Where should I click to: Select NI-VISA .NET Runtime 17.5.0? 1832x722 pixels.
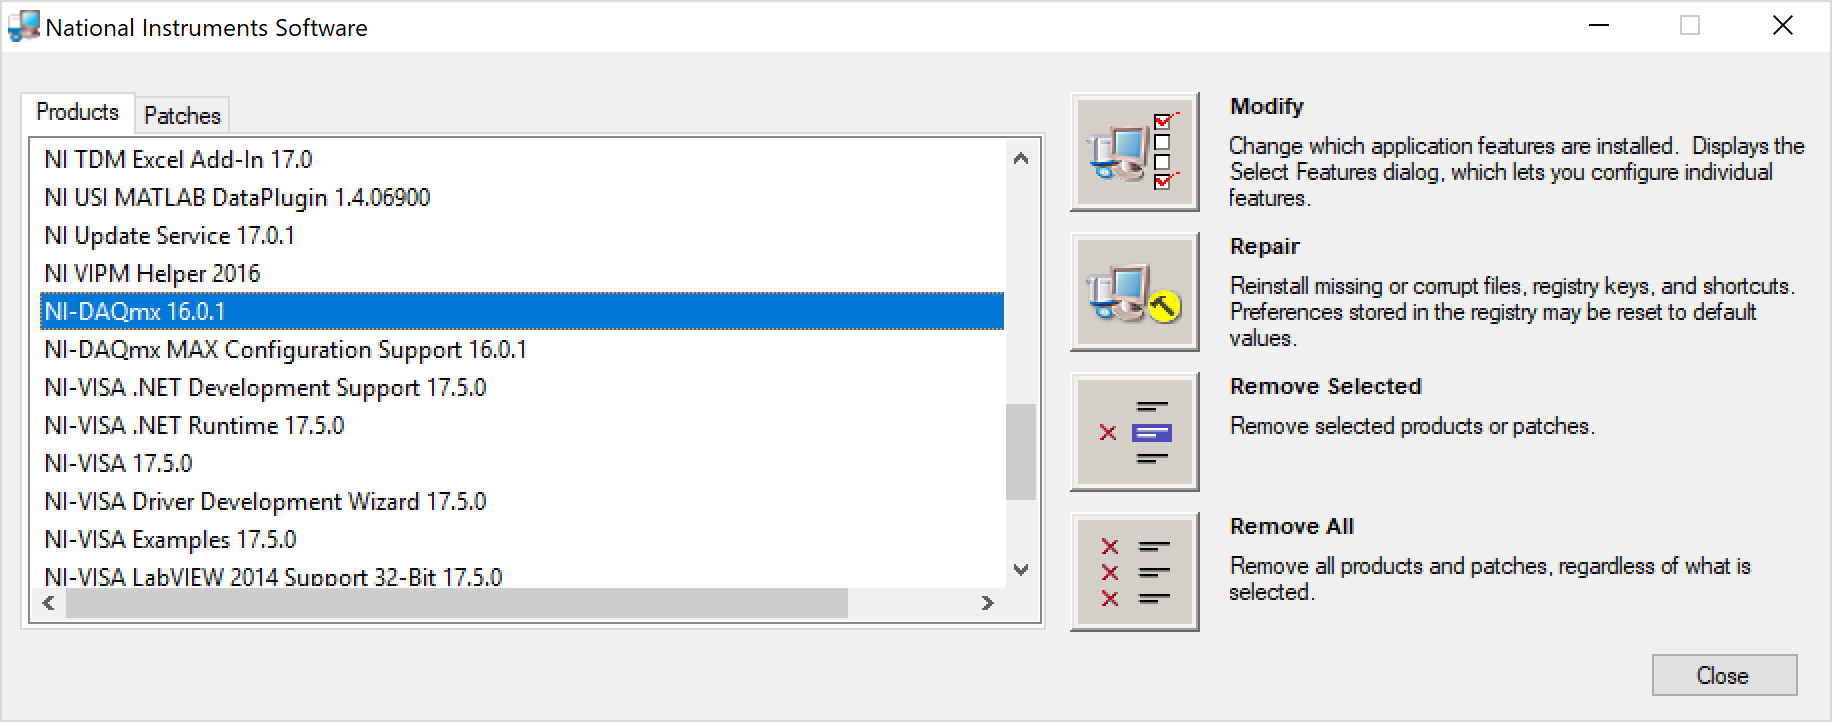click(522, 425)
